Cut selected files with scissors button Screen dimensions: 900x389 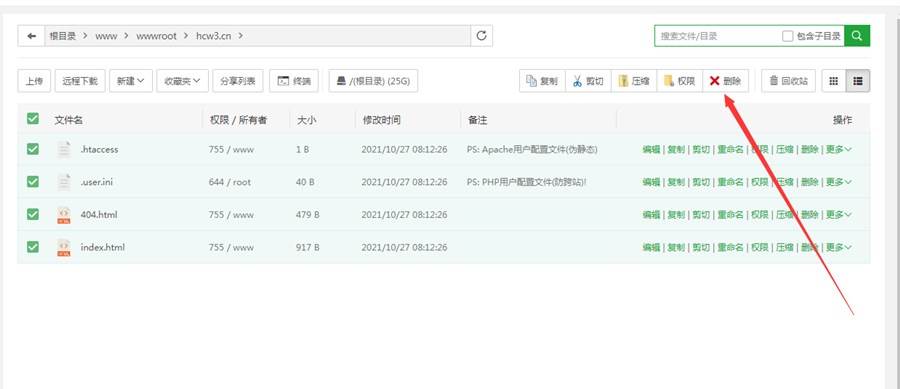pyautogui.click(x=588, y=81)
